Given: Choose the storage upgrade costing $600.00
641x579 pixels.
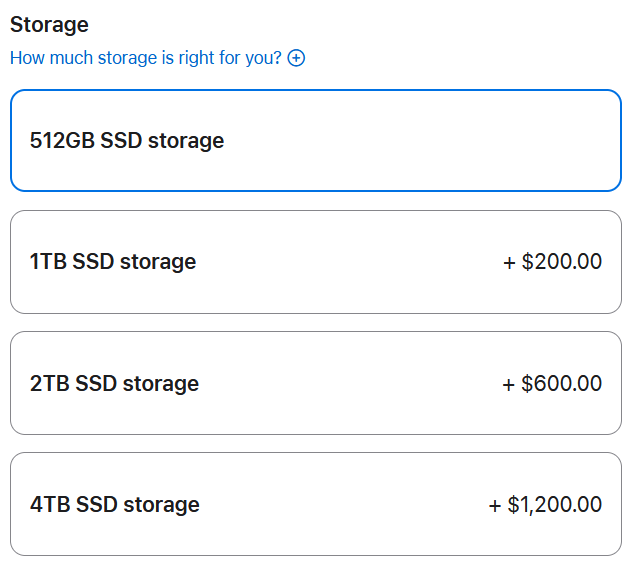Looking at the screenshot, I should point(315,383).
